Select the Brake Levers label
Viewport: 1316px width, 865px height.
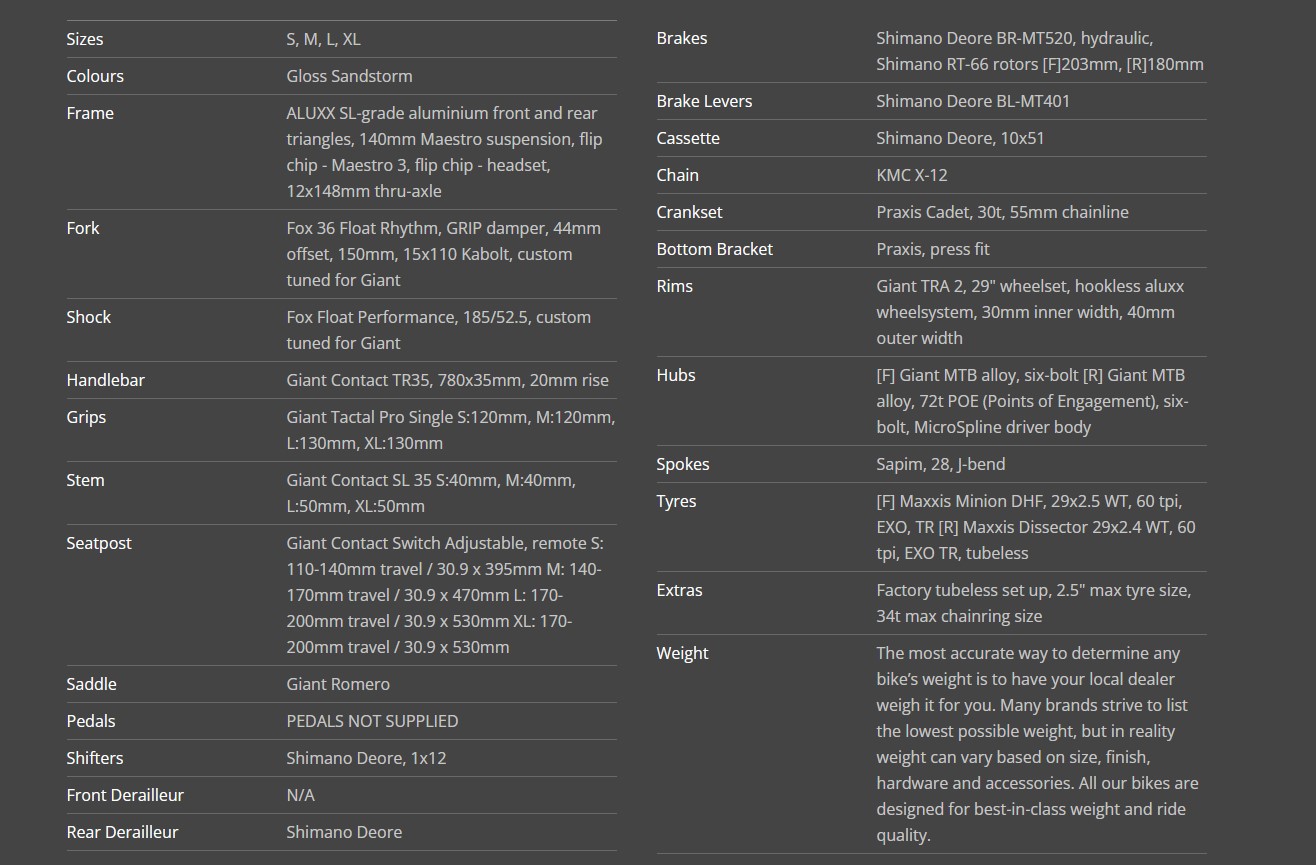click(x=704, y=101)
